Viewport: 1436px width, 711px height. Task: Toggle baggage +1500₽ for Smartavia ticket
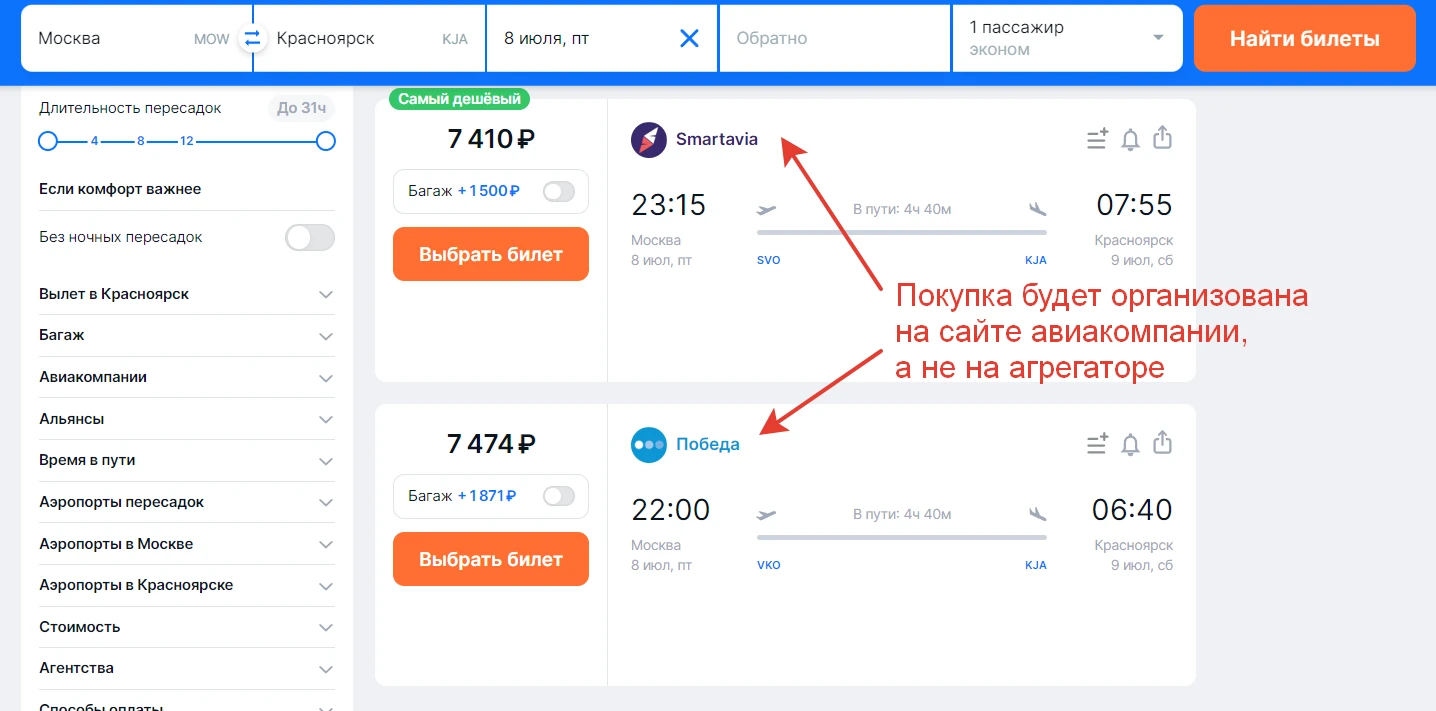558,191
